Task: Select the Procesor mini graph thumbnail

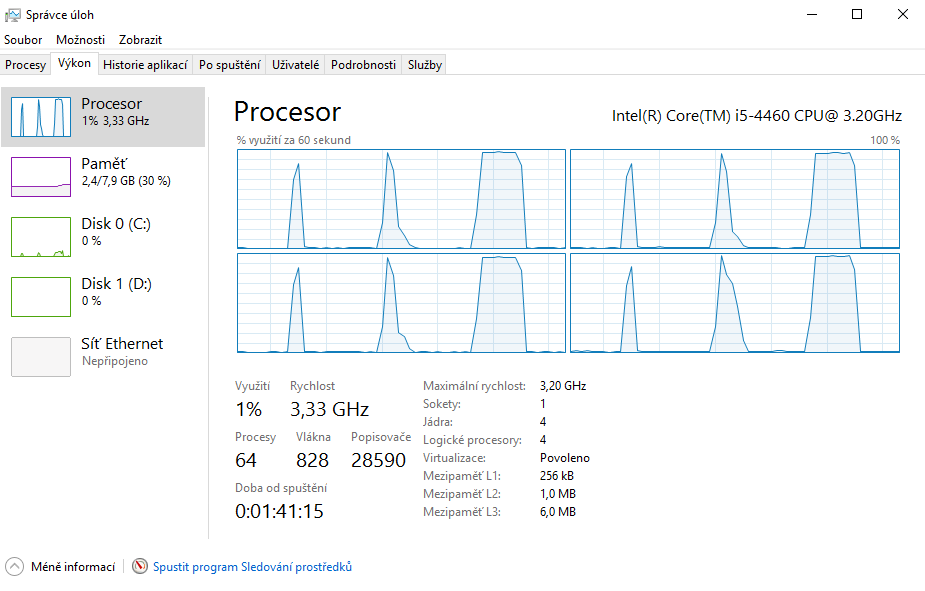Action: point(41,117)
